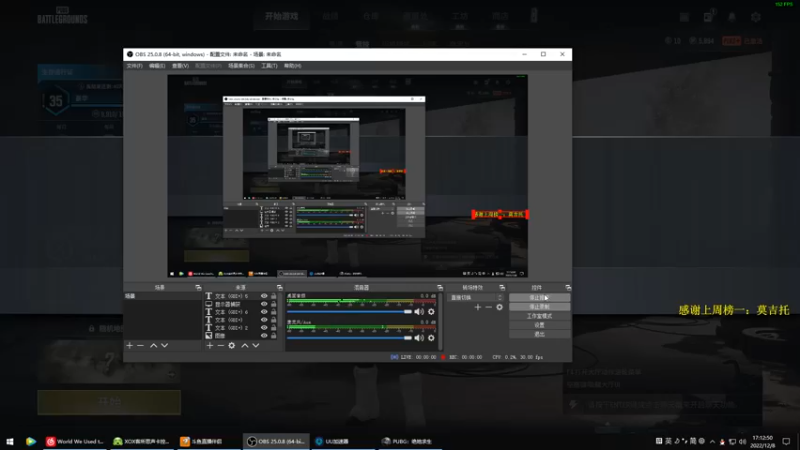The image size is (800, 450).
Task: Click the yellow 开始 start button in PUBG
Action: point(109,402)
